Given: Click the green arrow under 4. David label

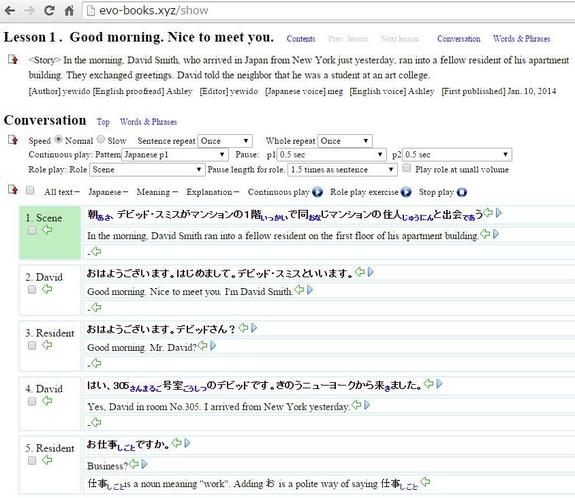Looking at the screenshot, I should (47, 401).
